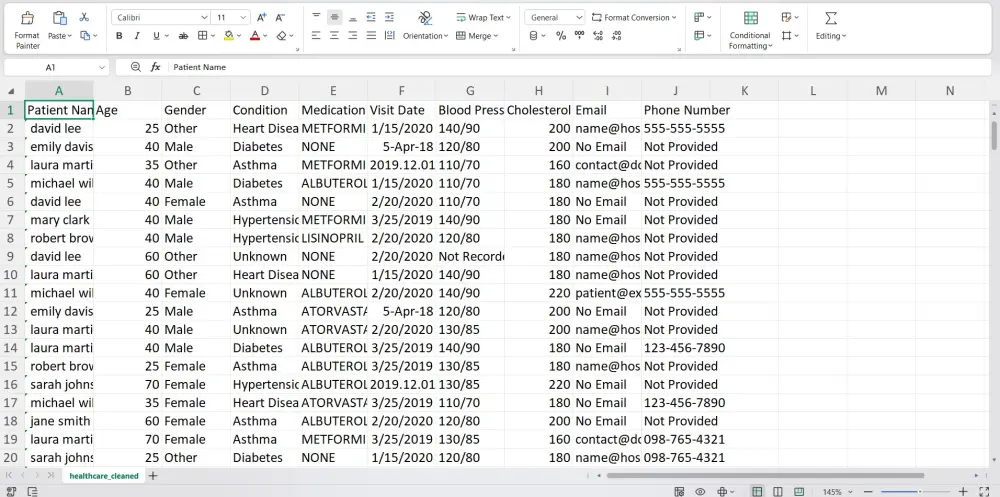
Task: Decrease indent icon
Action: (371, 17)
